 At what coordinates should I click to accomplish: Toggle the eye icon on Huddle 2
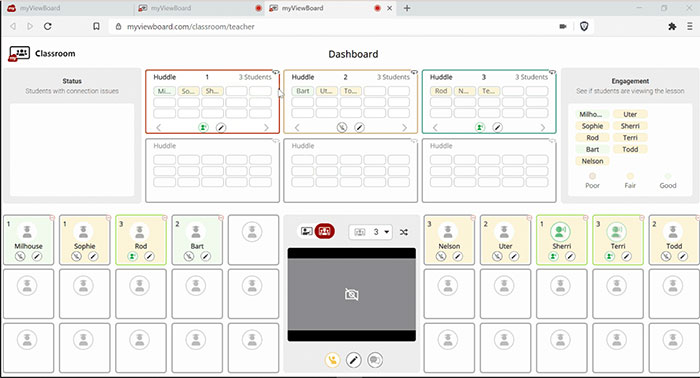click(414, 72)
